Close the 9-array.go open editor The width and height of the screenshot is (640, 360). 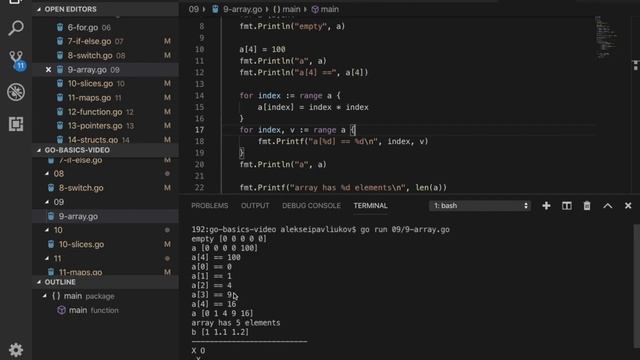point(49,70)
